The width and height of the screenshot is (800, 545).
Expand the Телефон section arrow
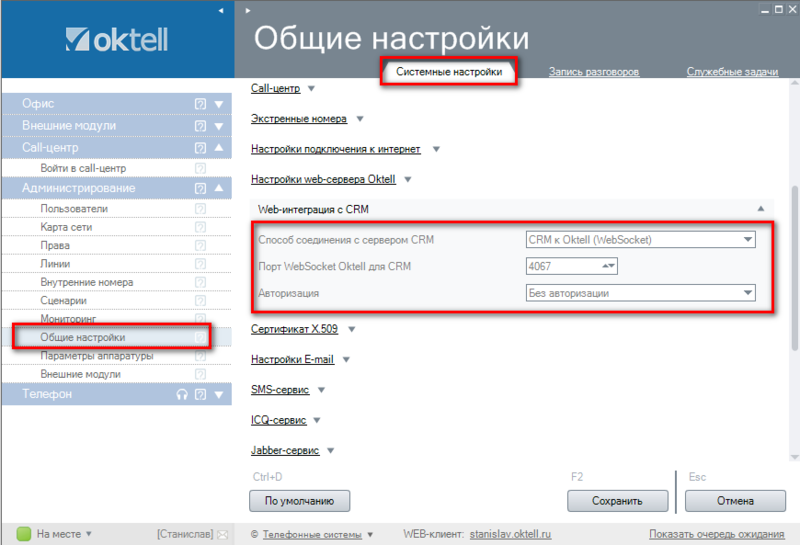pos(219,394)
